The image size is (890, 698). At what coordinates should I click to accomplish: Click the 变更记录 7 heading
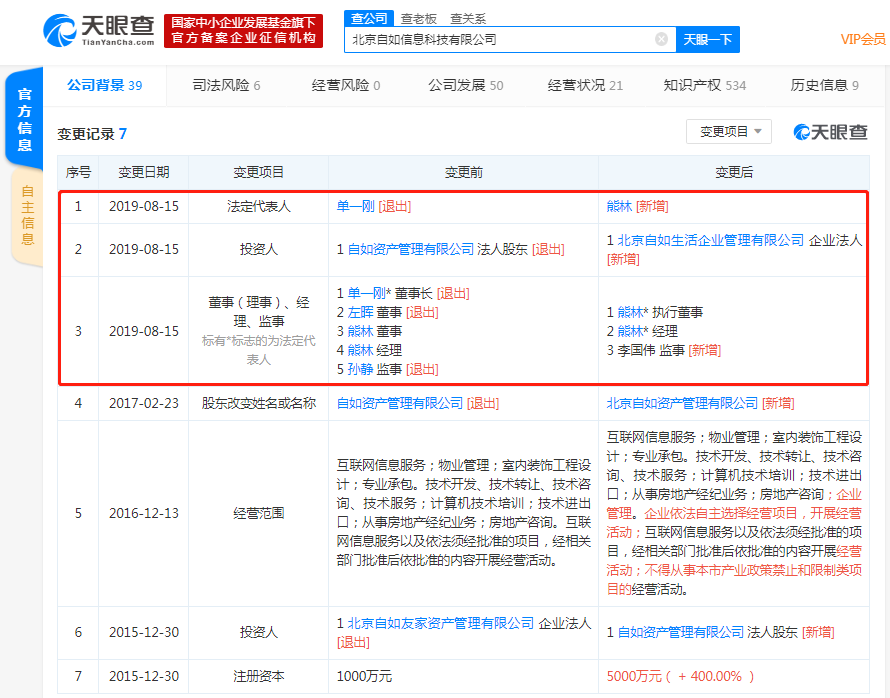[x=92, y=134]
